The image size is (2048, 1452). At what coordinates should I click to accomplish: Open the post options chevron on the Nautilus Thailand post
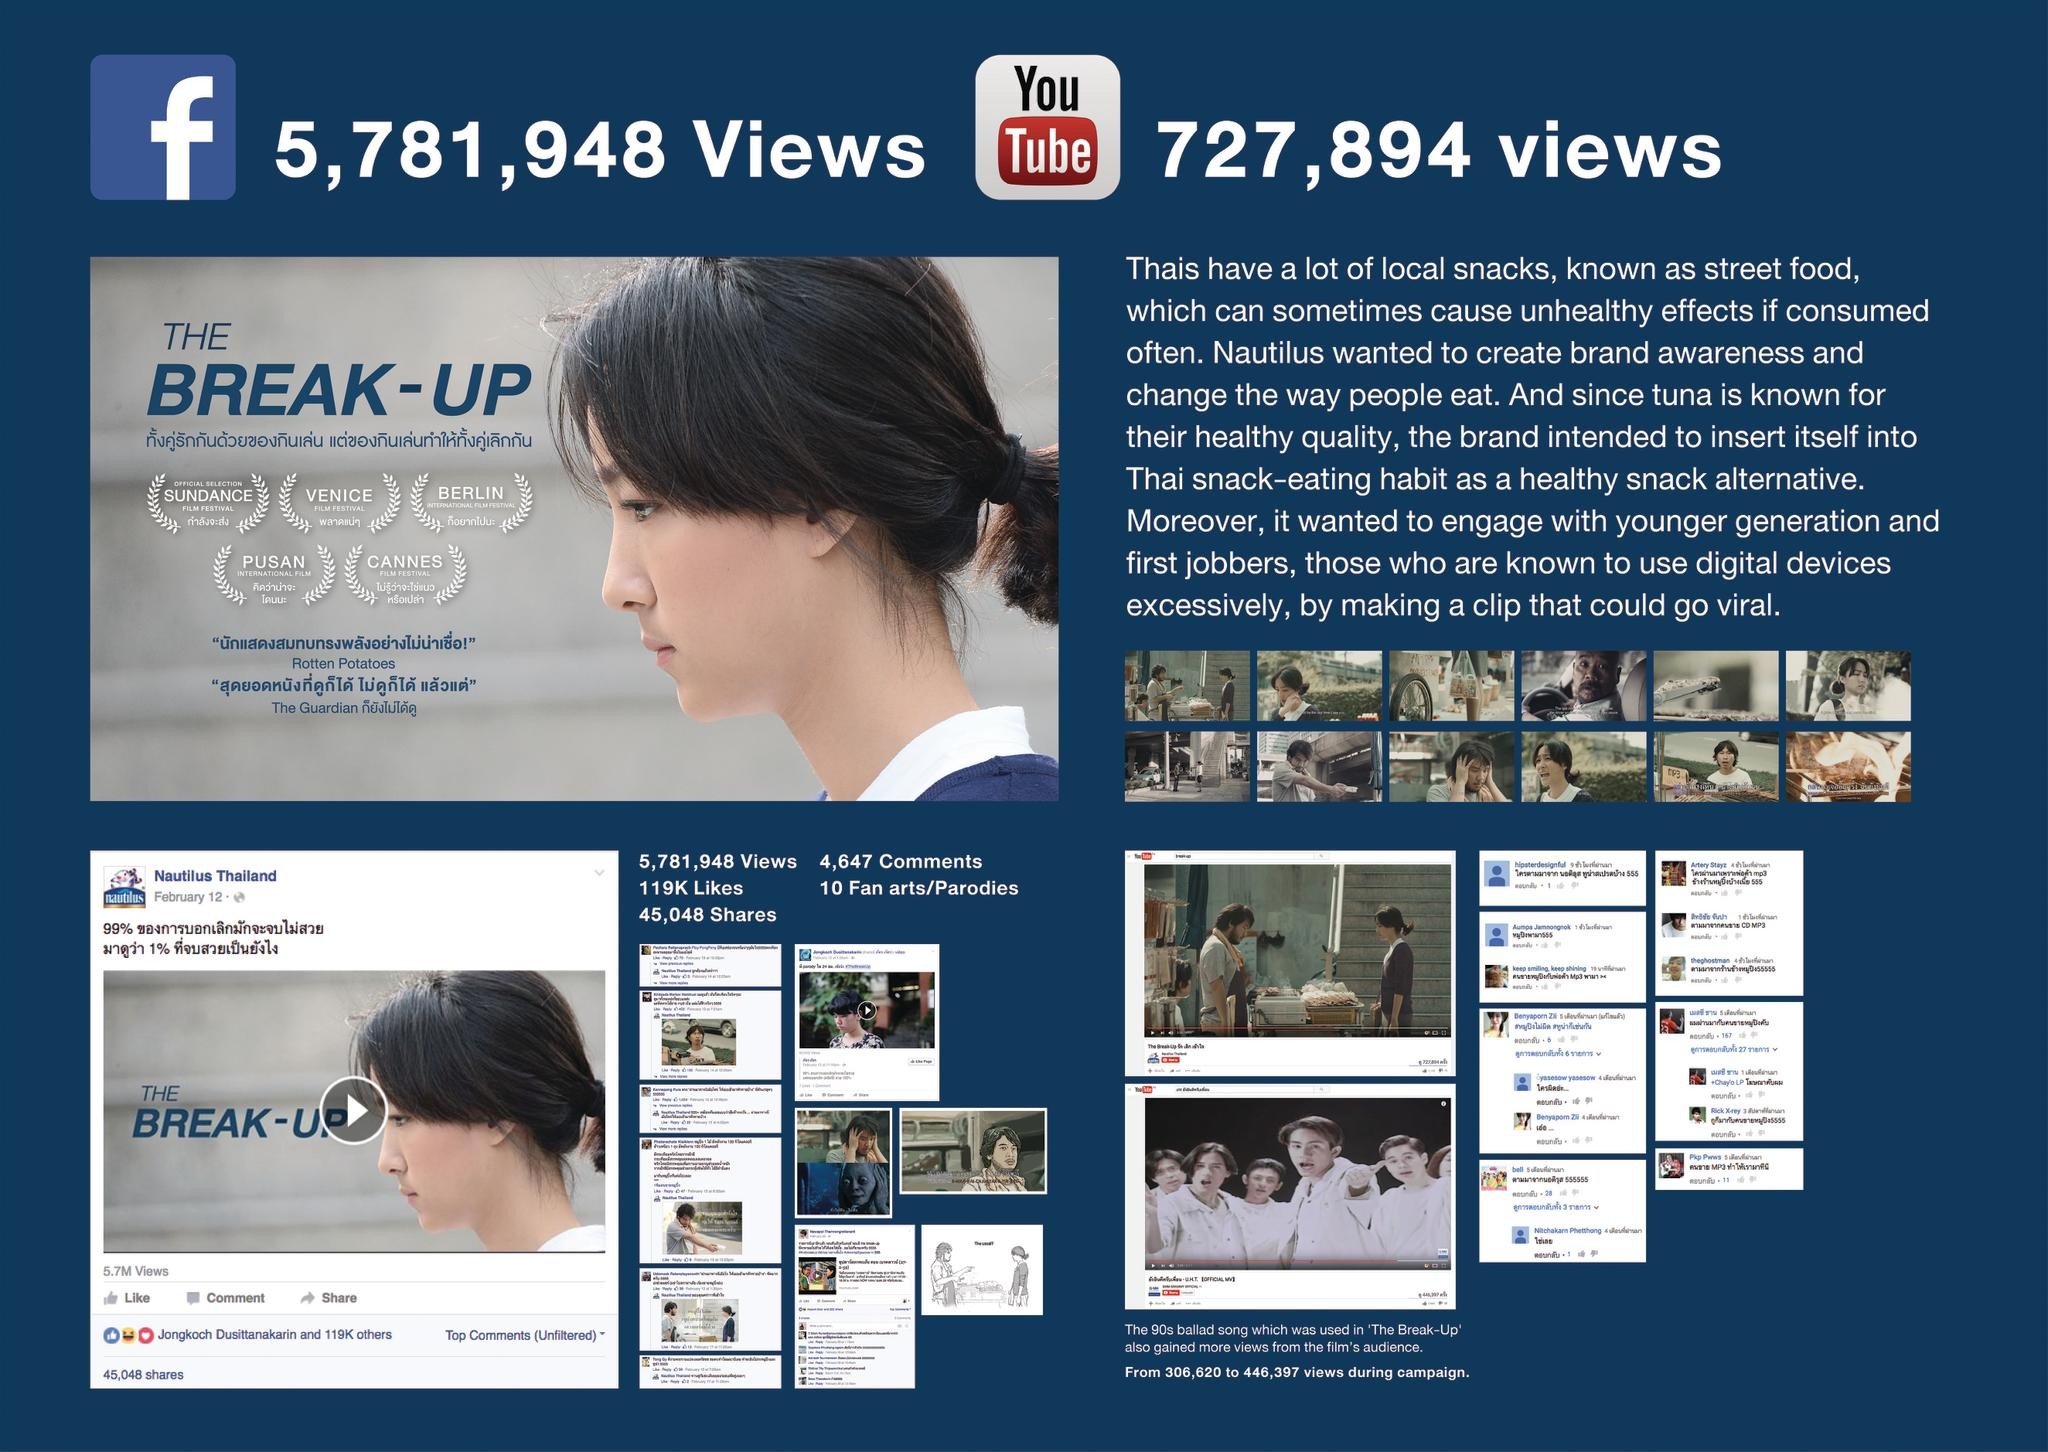tap(599, 873)
